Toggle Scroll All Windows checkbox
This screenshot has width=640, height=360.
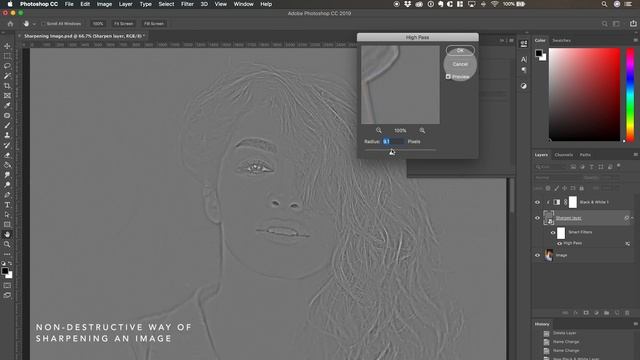pyautogui.click(x=43, y=24)
